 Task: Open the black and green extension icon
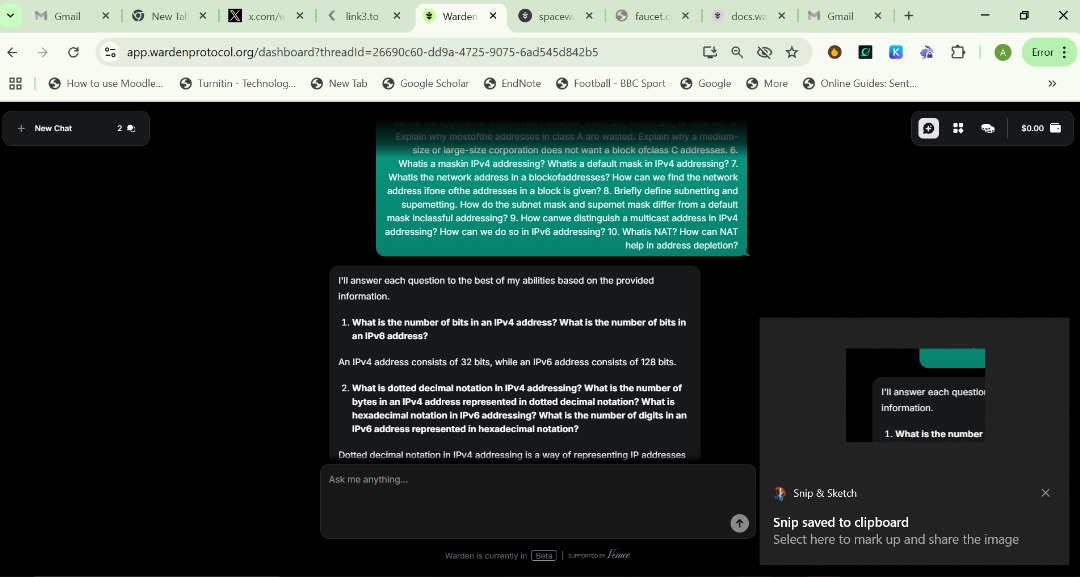pos(866,52)
